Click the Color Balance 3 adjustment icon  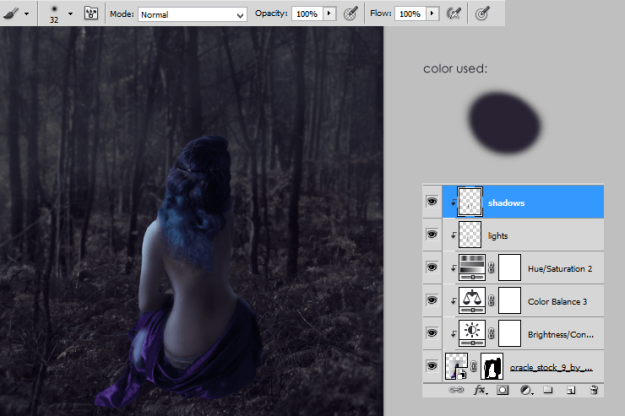point(472,300)
